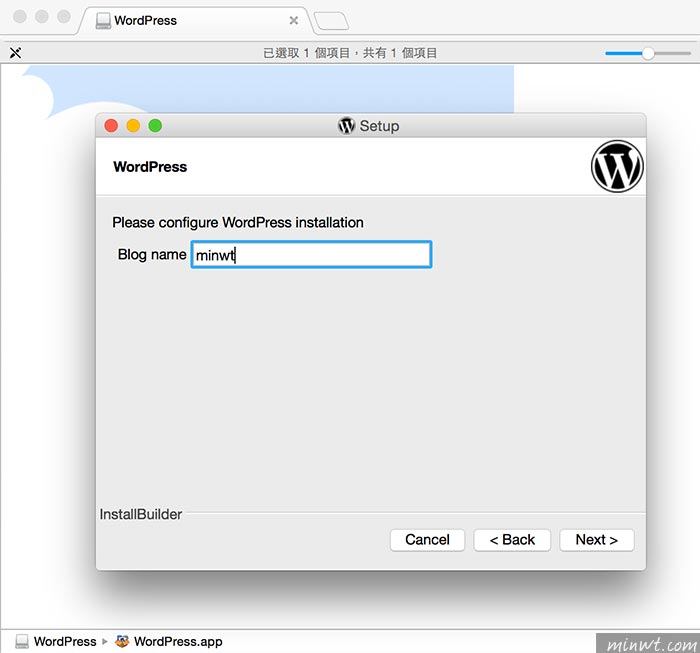Click the WordPress icon in Setup title bar
The width and height of the screenshot is (700, 653).
[346, 126]
